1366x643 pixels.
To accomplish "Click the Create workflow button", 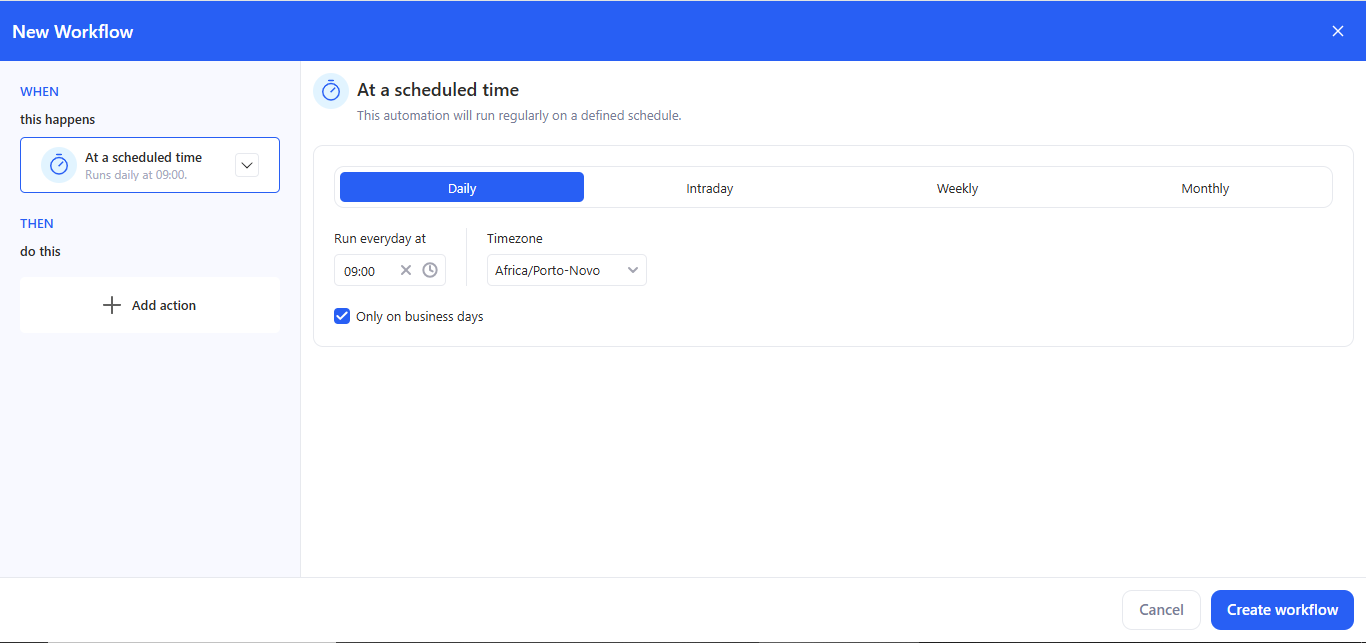I will pos(1282,609).
